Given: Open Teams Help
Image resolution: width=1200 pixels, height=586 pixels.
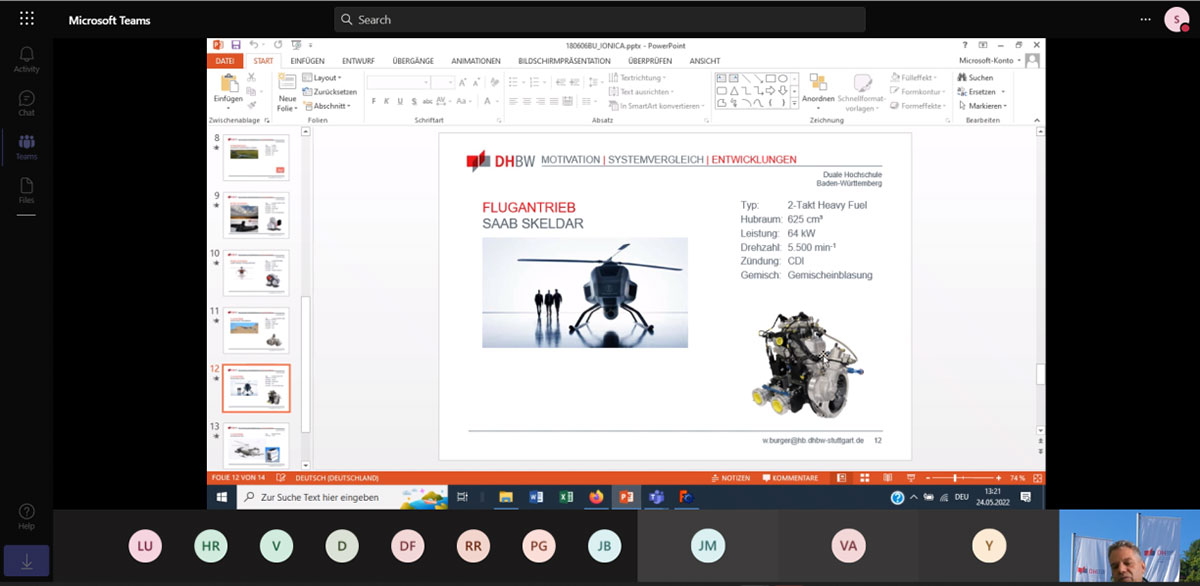Looking at the screenshot, I should (x=27, y=517).
